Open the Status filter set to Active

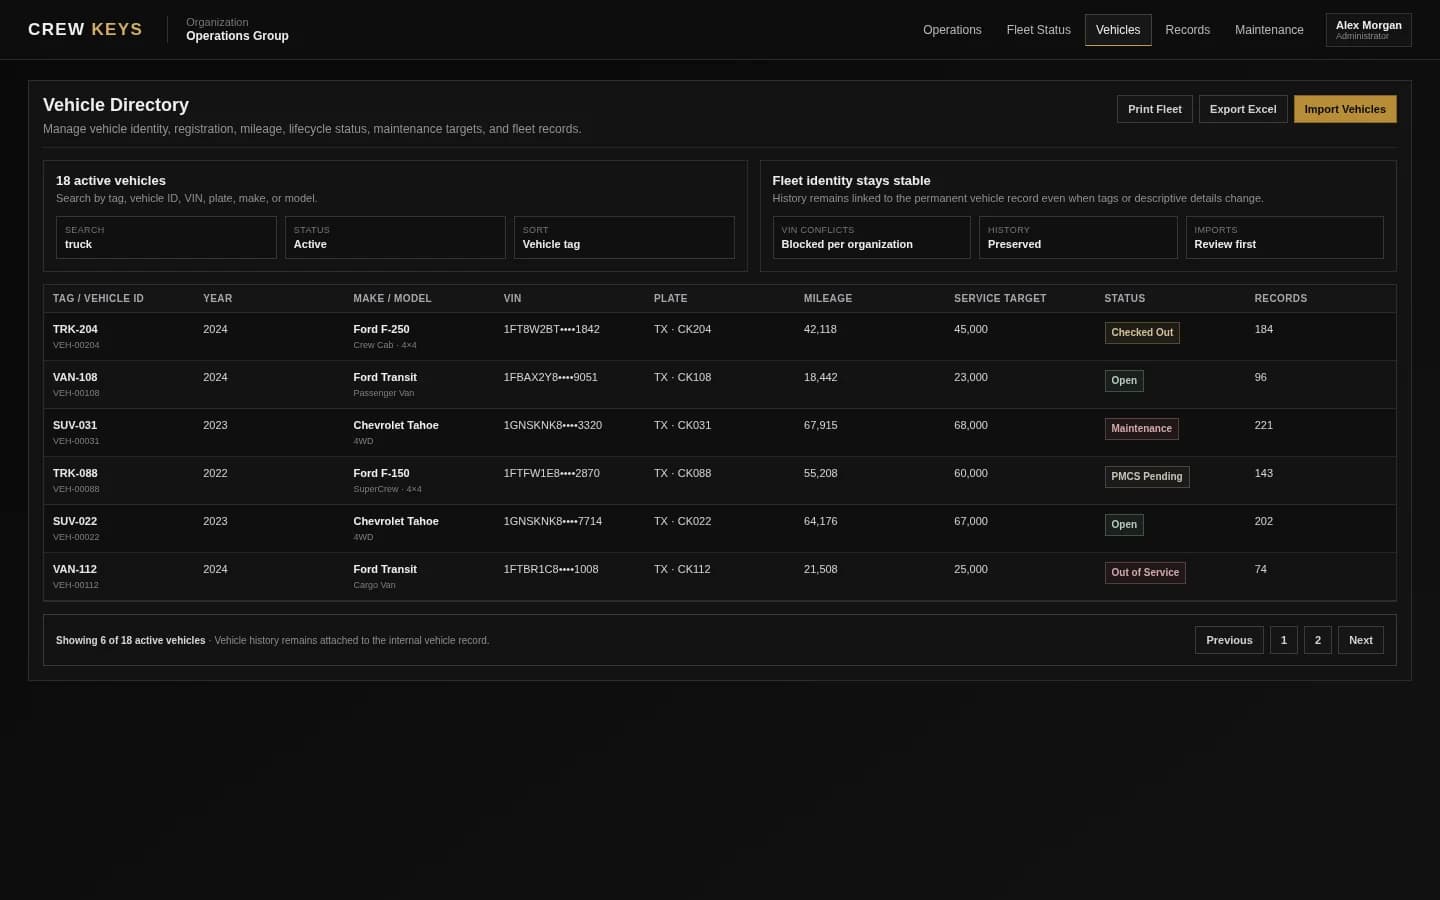[395, 238]
